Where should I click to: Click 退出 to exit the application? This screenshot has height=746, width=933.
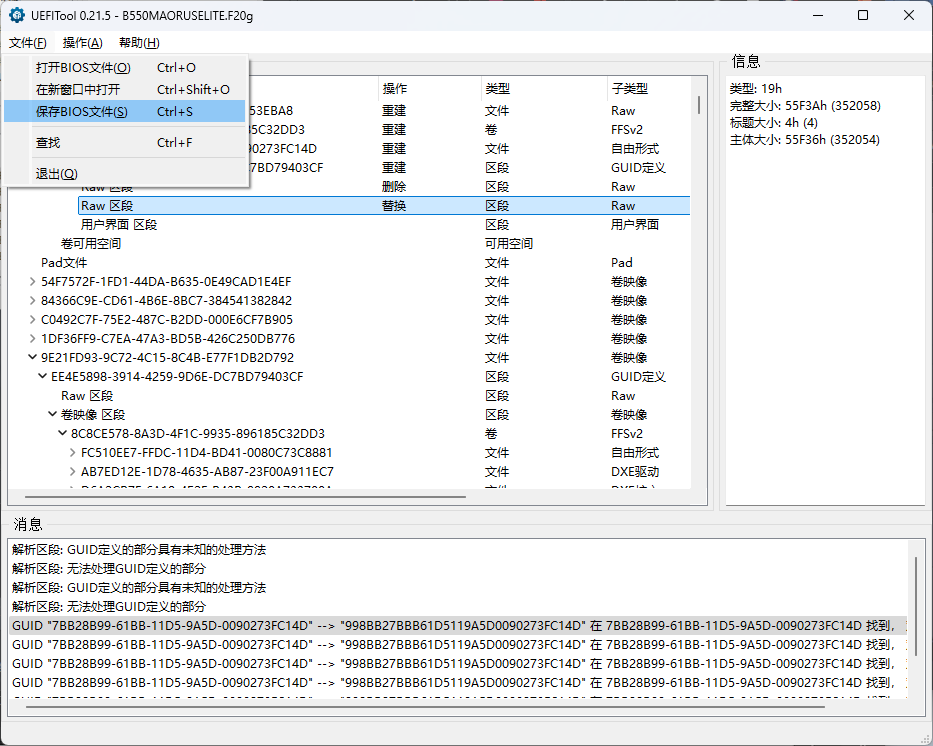pos(56,174)
